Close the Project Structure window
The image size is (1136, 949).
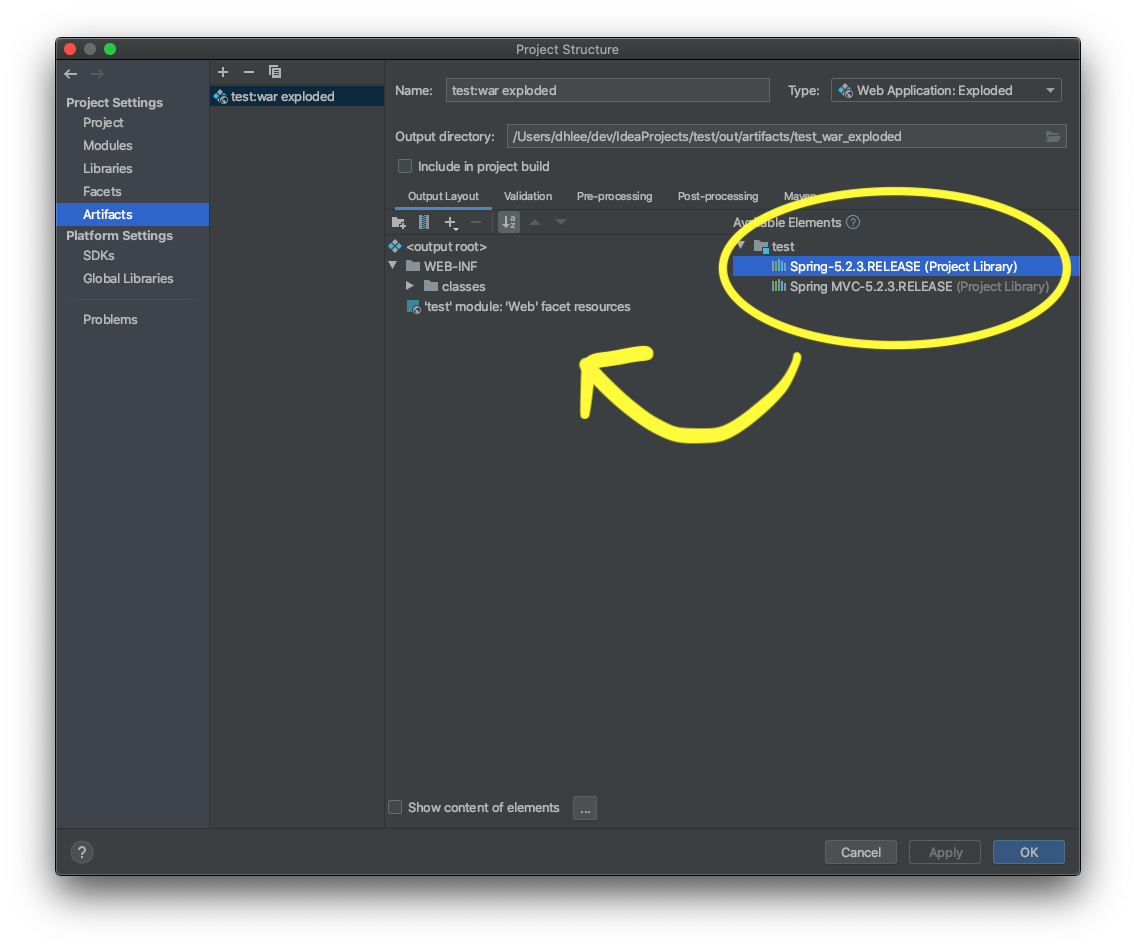(70, 49)
